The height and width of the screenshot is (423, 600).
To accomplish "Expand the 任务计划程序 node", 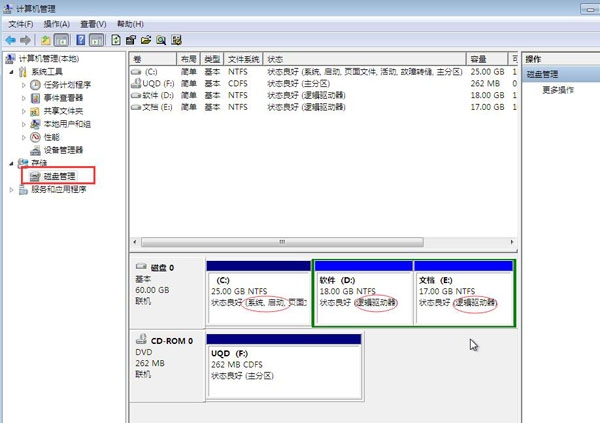I will [24, 85].
